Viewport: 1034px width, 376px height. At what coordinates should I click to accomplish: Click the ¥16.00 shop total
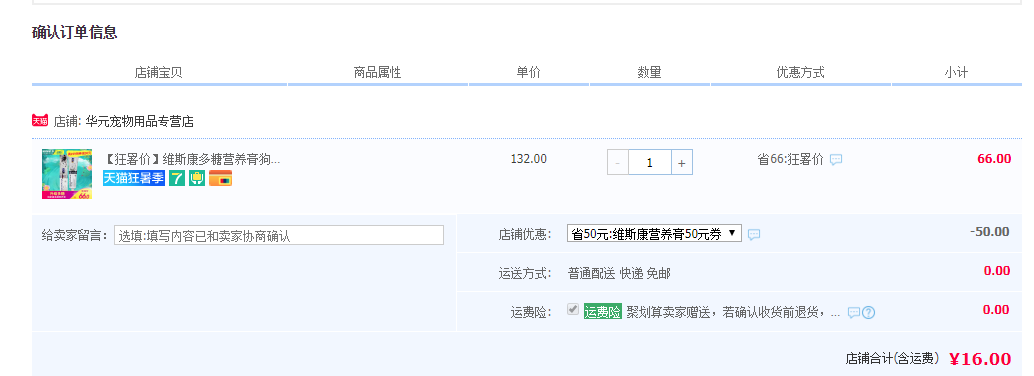pyautogui.click(x=980, y=359)
